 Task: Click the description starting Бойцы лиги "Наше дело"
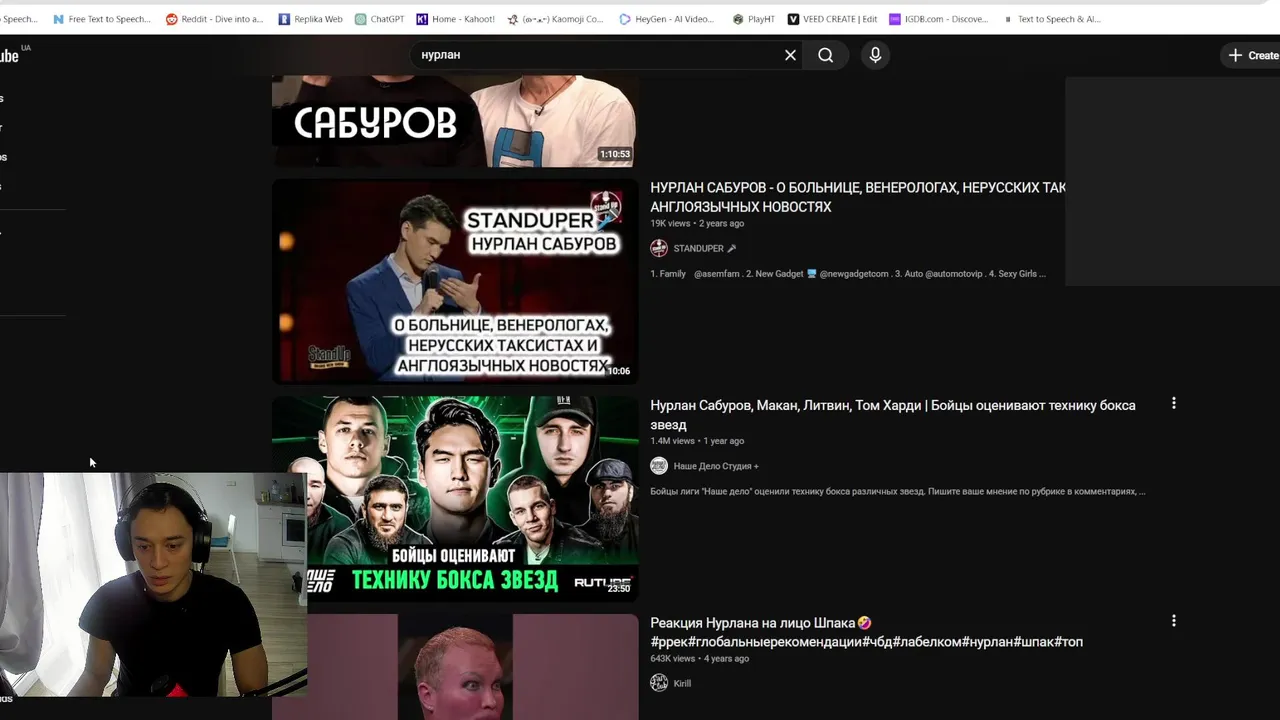898,492
